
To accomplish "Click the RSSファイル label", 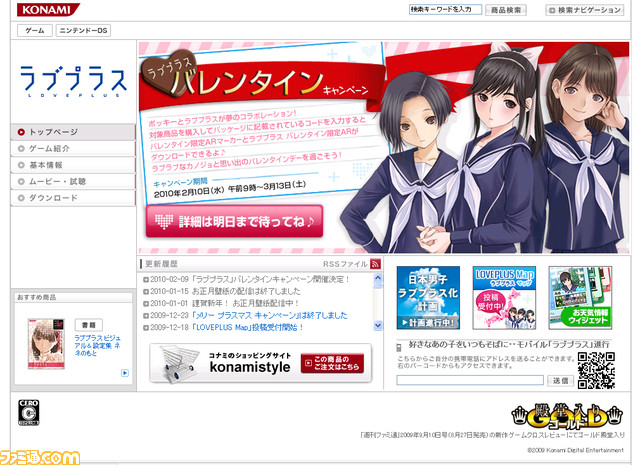I will (345, 264).
